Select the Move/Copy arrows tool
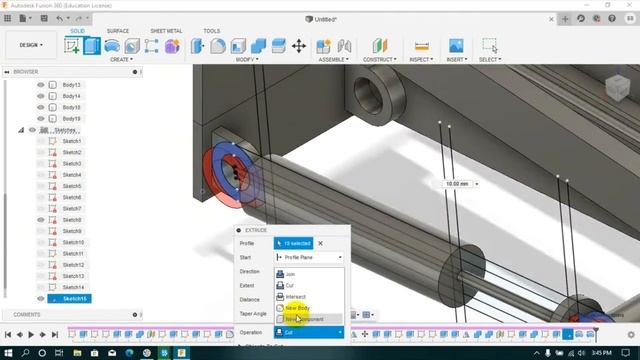 (x=299, y=46)
